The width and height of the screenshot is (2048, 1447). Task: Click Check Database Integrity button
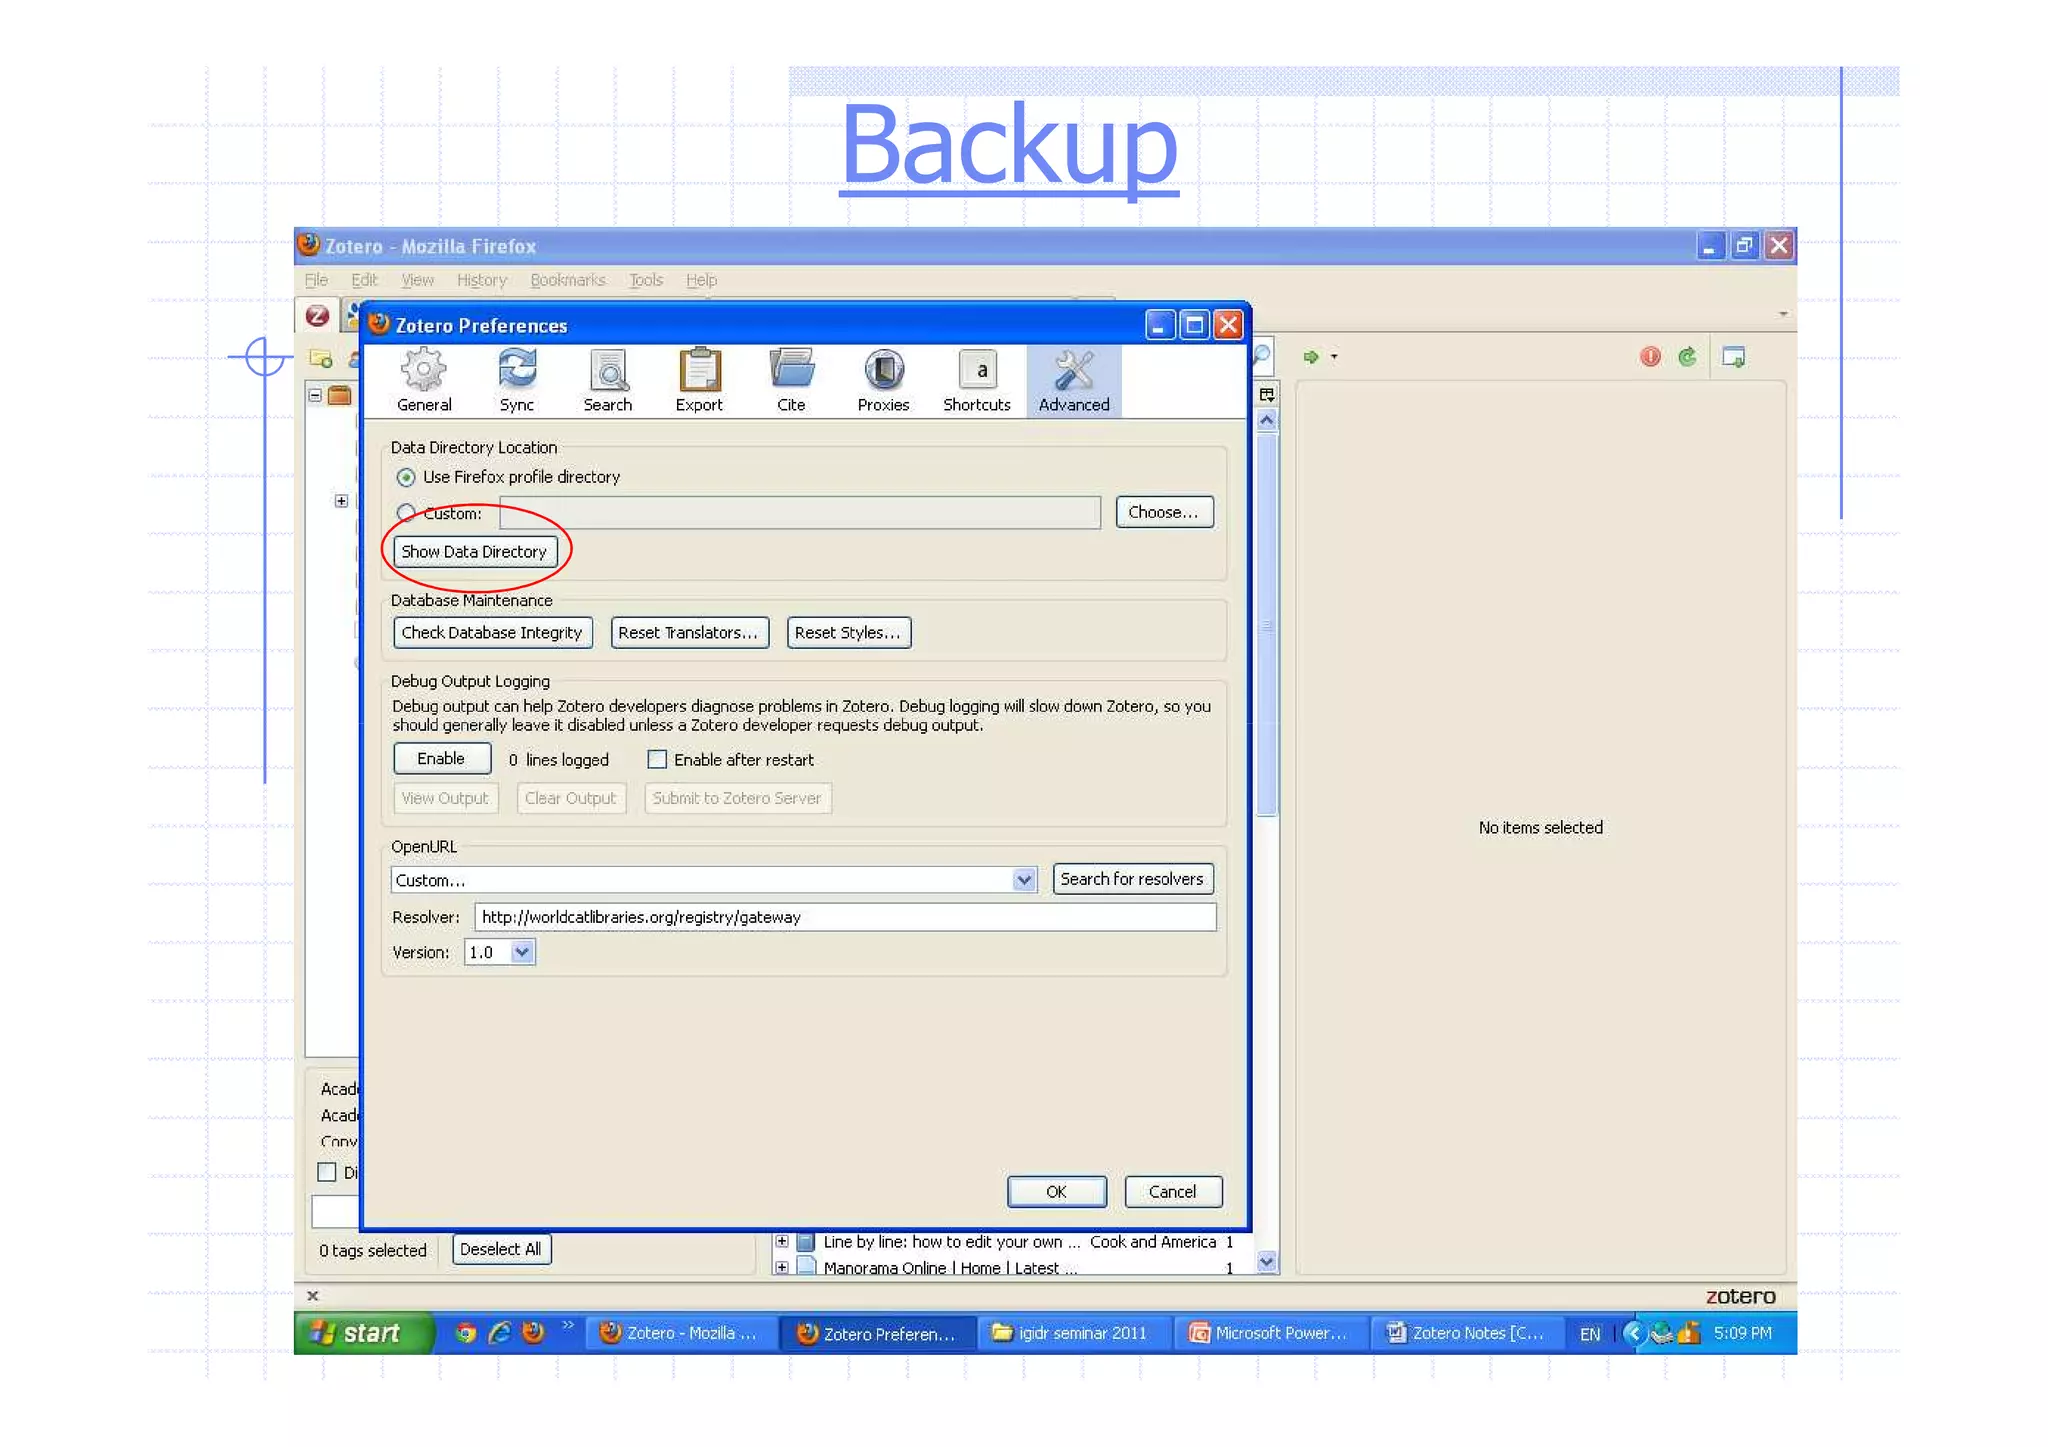492,633
